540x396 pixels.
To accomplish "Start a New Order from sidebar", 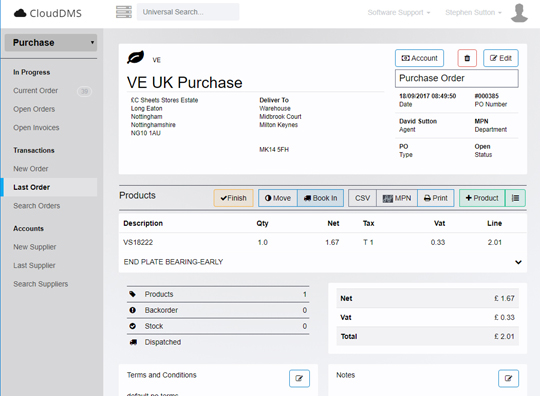I will pos(31,169).
